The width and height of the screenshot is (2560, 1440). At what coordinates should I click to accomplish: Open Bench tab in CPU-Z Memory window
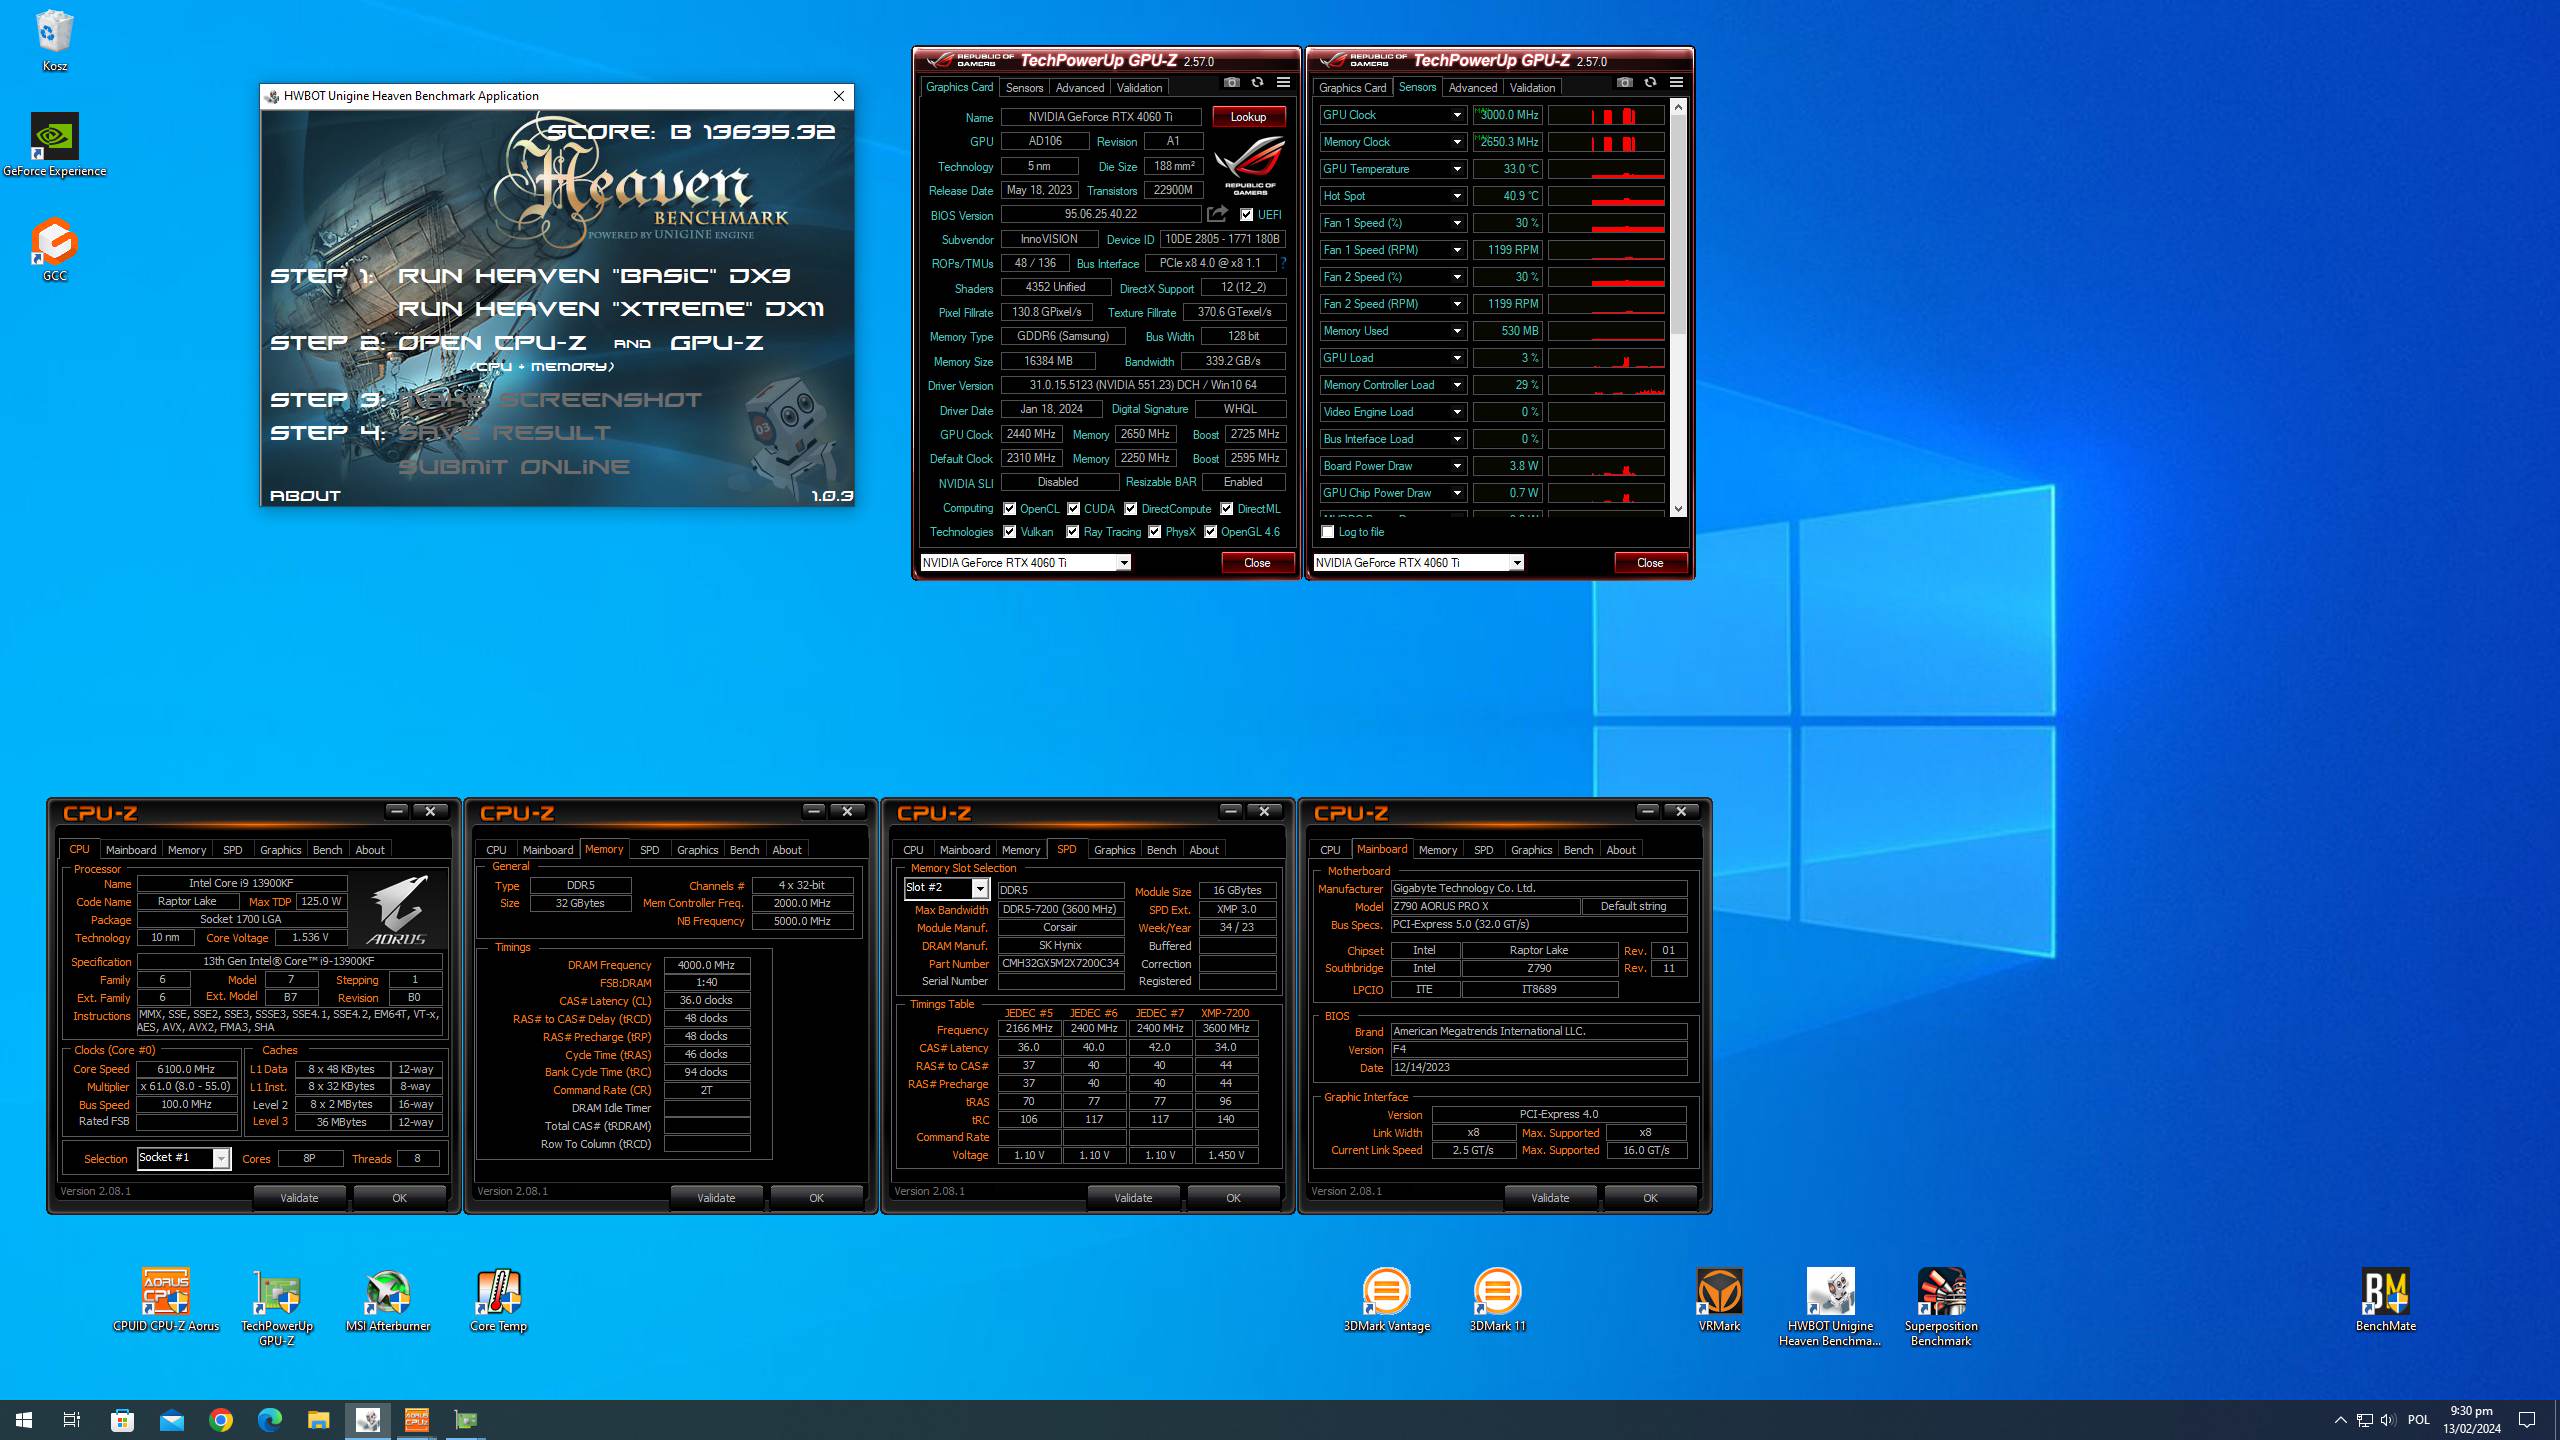(x=744, y=850)
